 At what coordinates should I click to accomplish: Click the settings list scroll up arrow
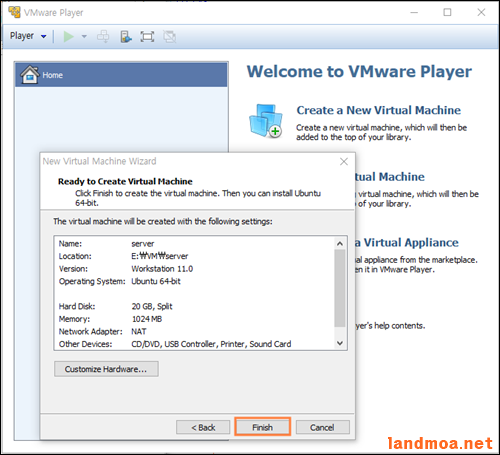pyautogui.click(x=340, y=243)
